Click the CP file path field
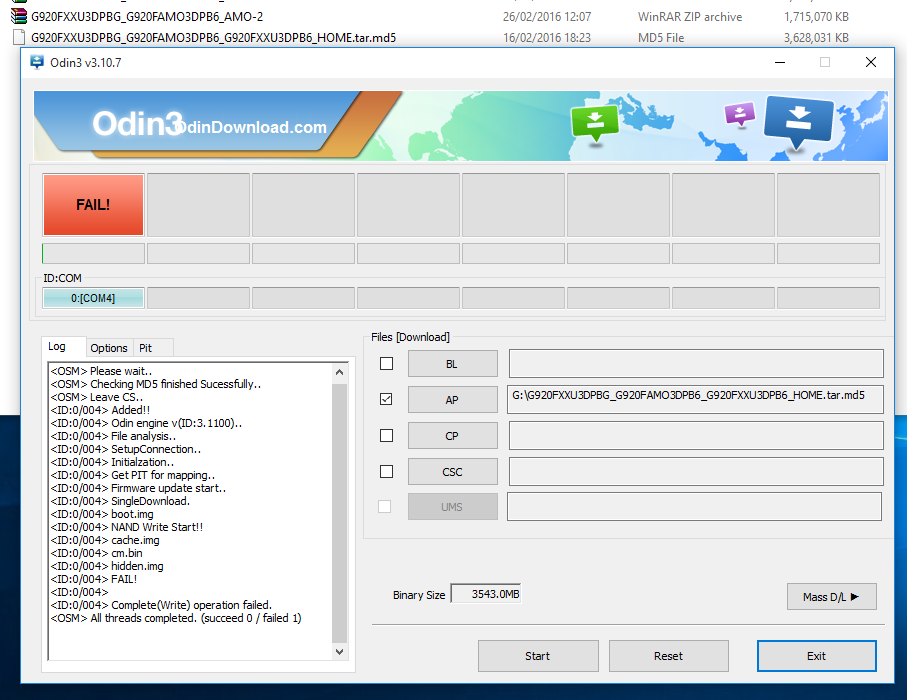Image resolution: width=907 pixels, height=700 pixels. tap(696, 436)
